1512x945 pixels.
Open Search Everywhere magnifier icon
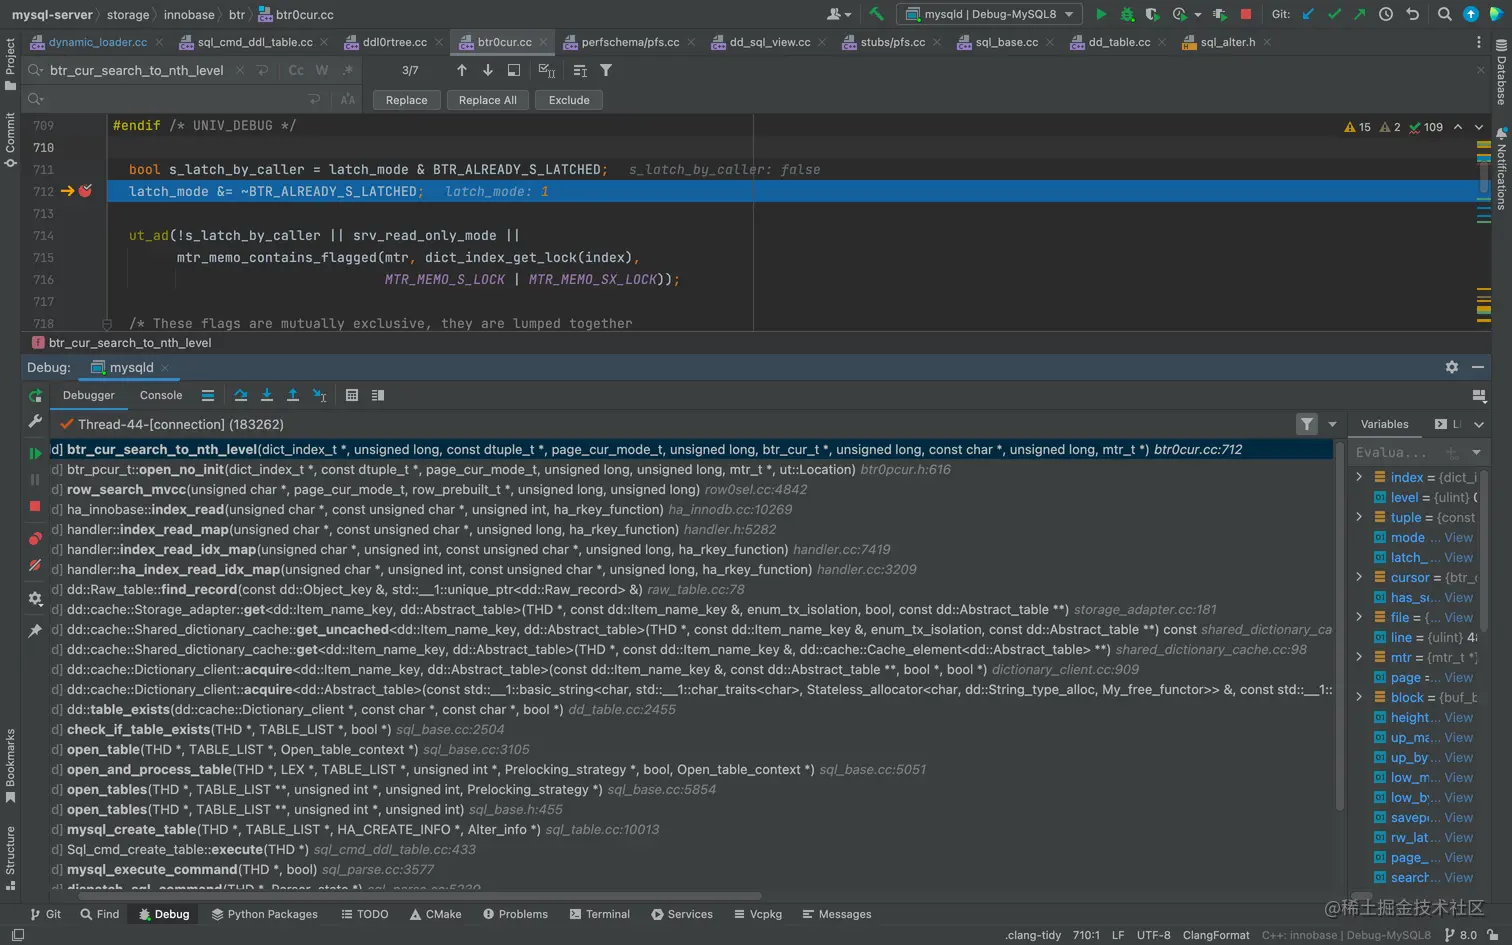pyautogui.click(x=1444, y=14)
